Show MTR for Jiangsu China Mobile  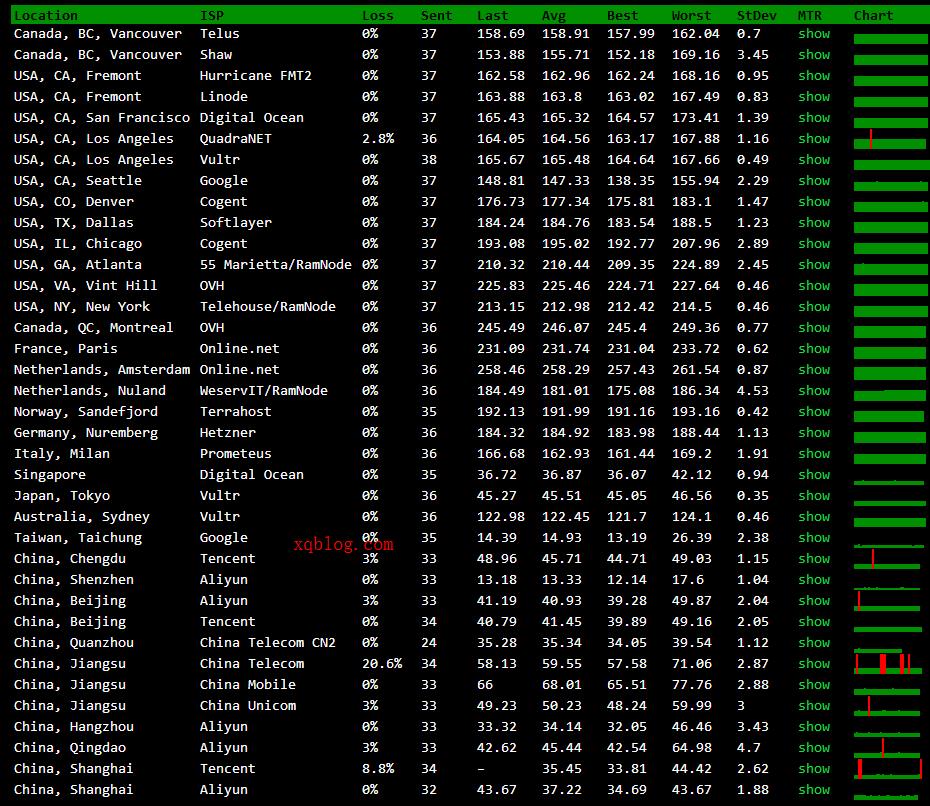(814, 684)
